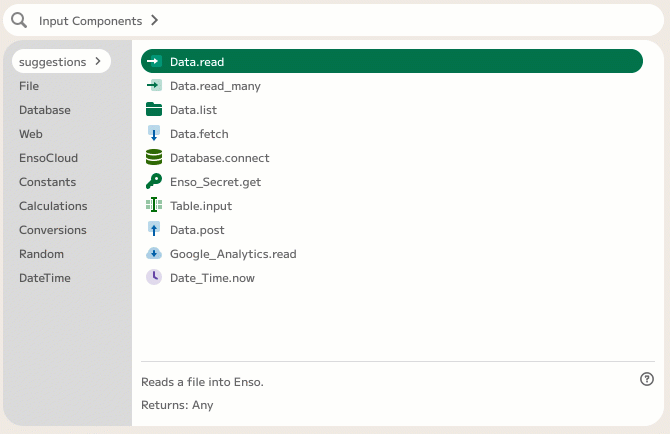
Task: Click the Input Components breadcrumb
Action: pos(90,21)
